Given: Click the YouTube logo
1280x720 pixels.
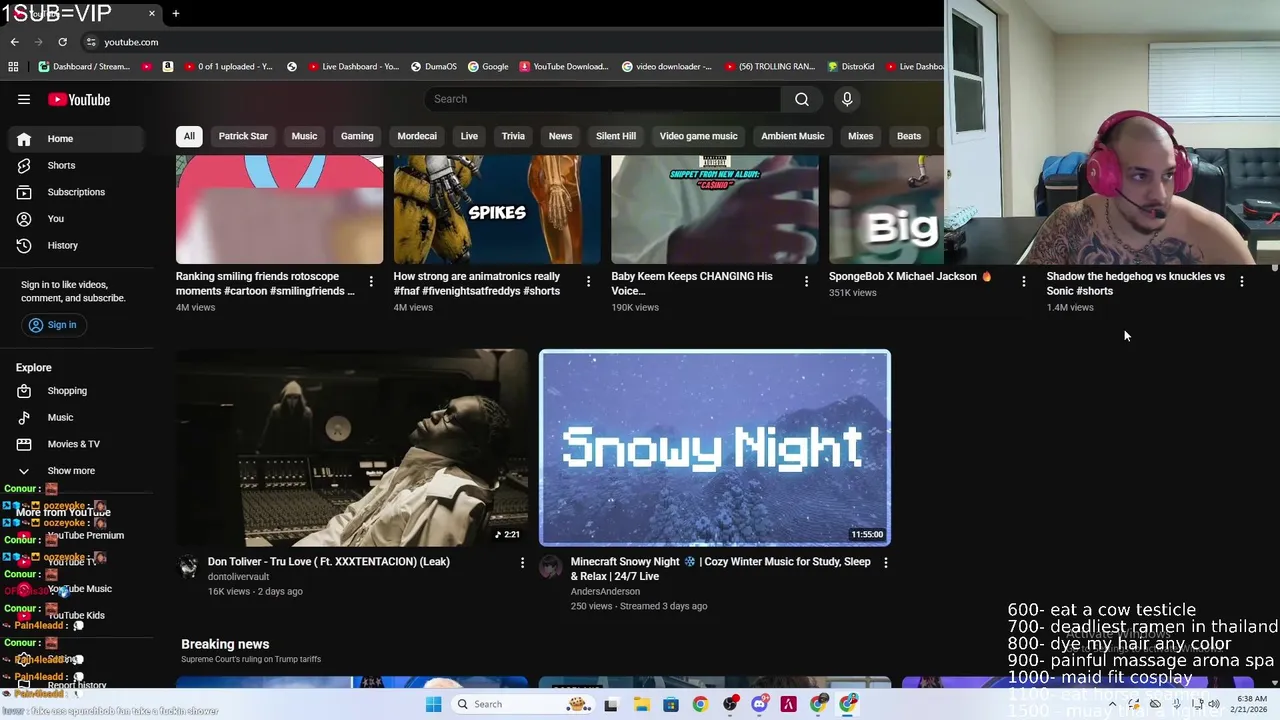Looking at the screenshot, I should tap(79, 99).
